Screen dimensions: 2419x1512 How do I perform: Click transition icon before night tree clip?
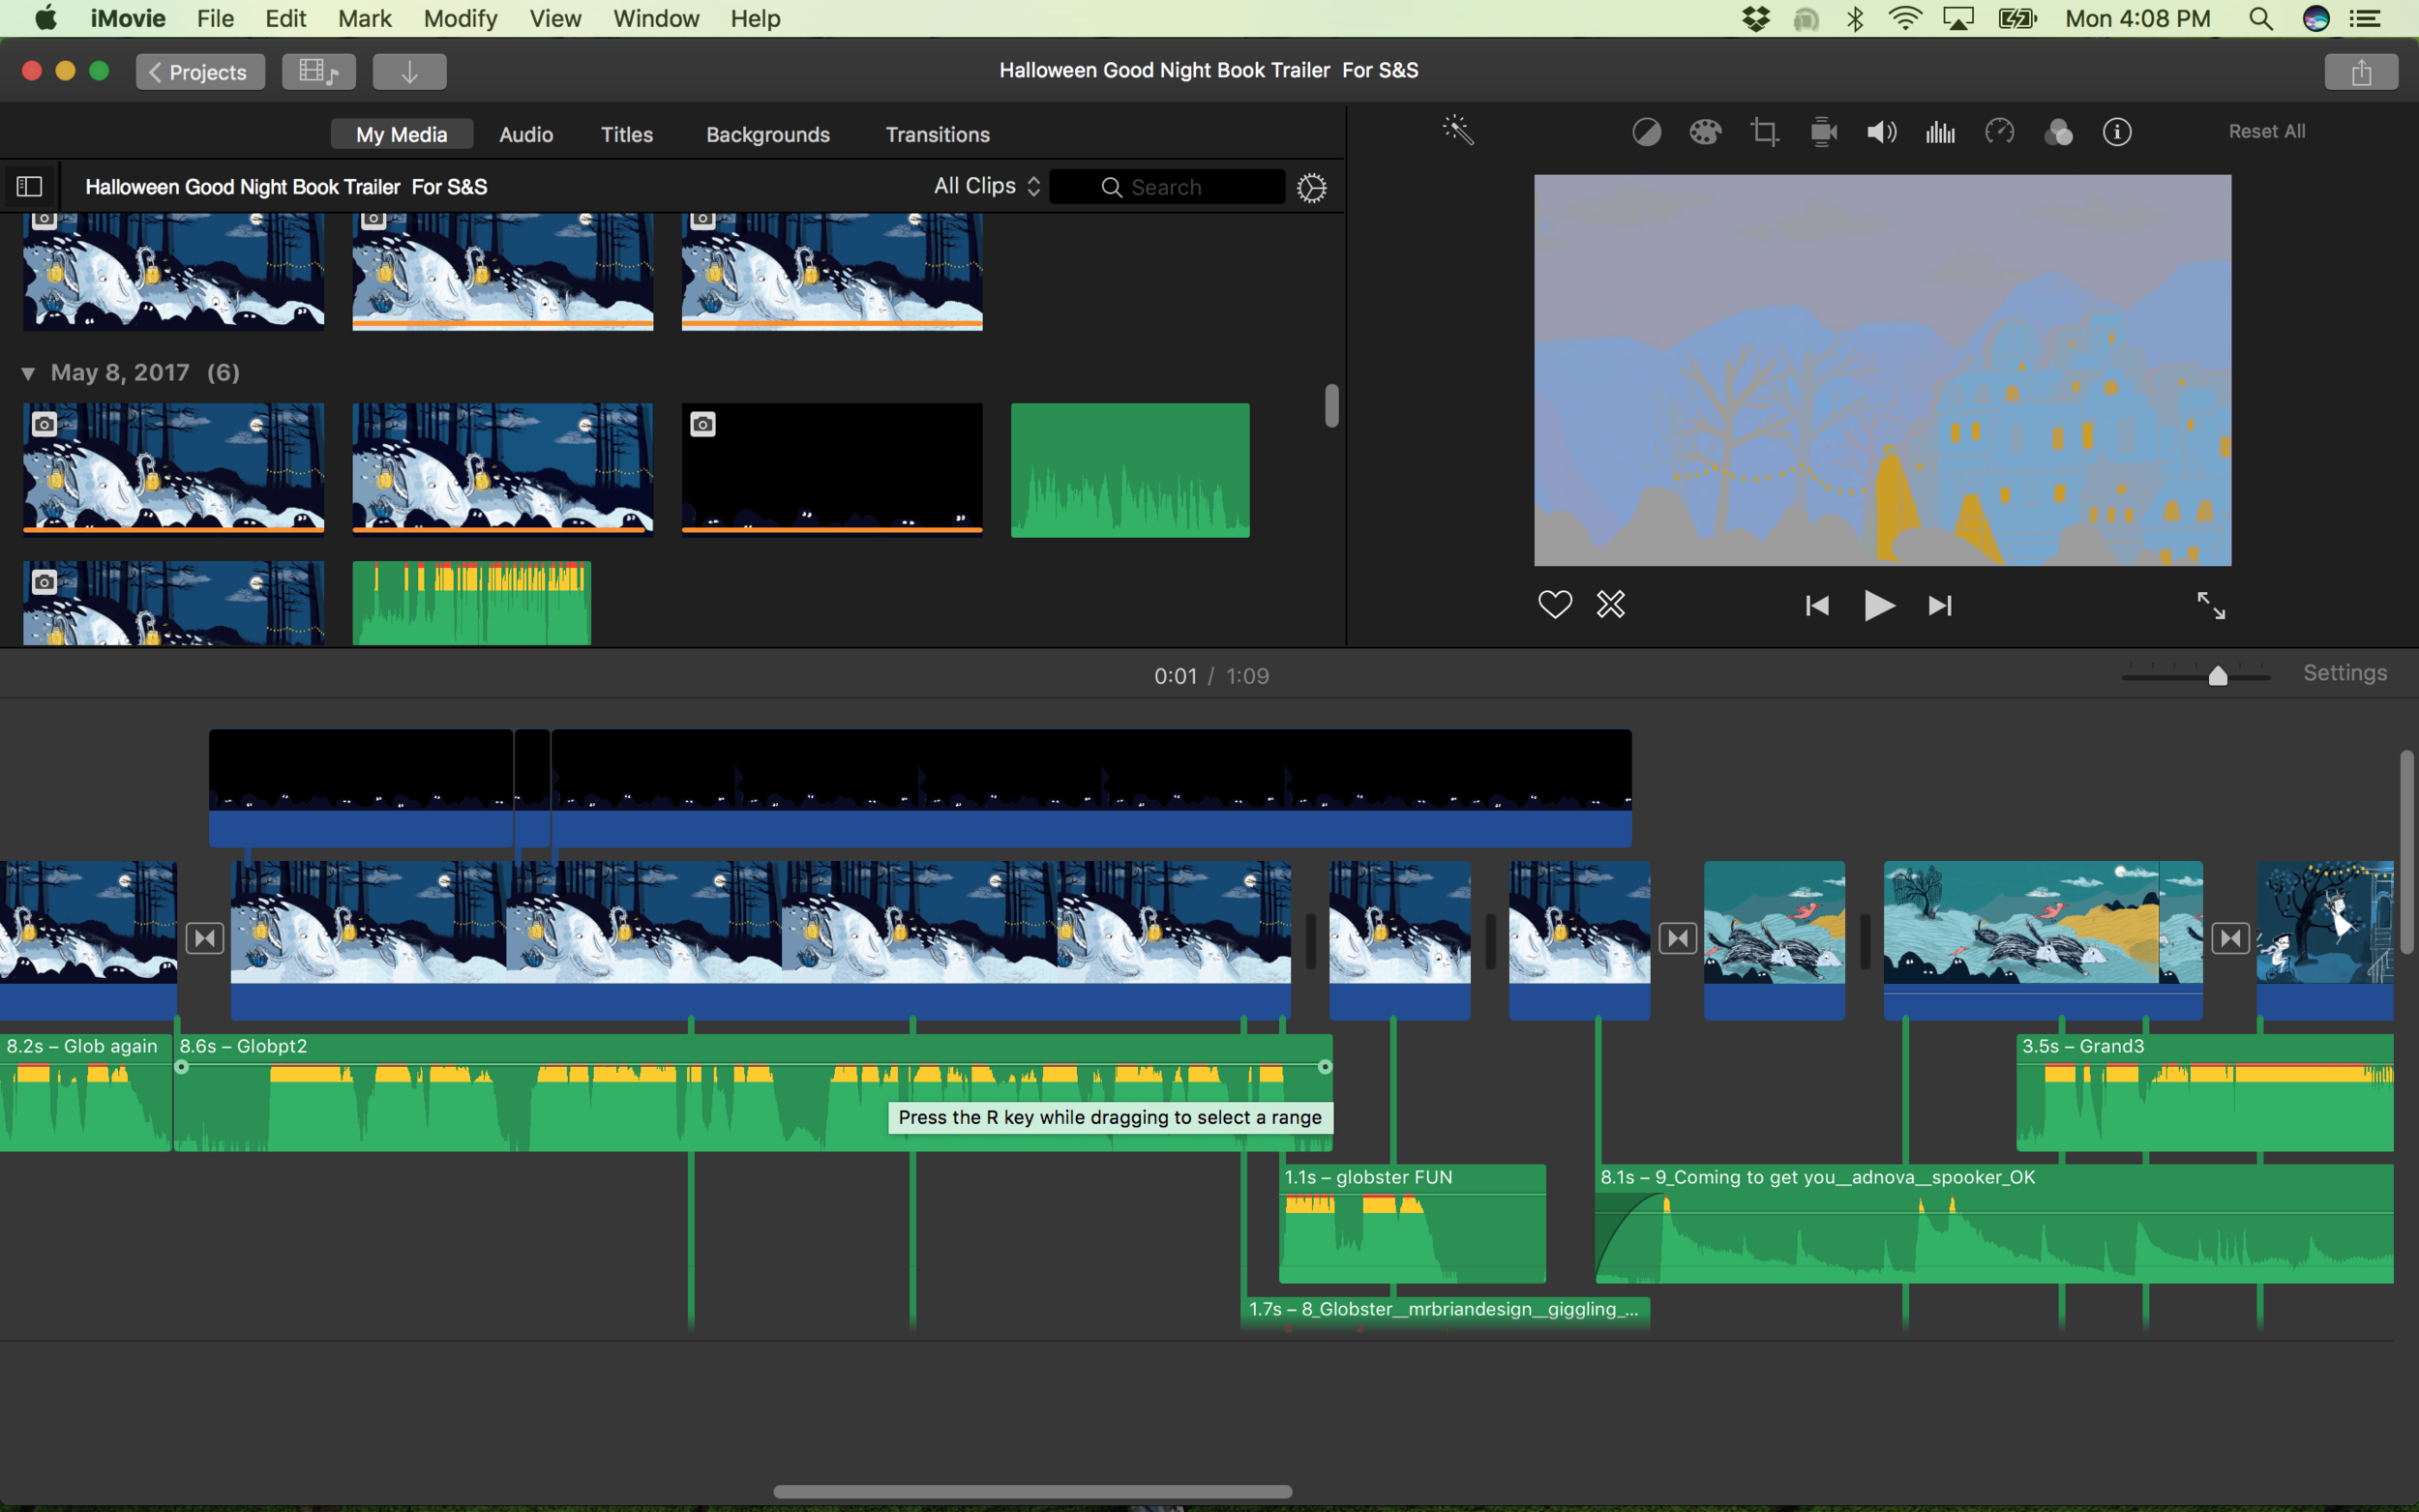[x=2230, y=938]
